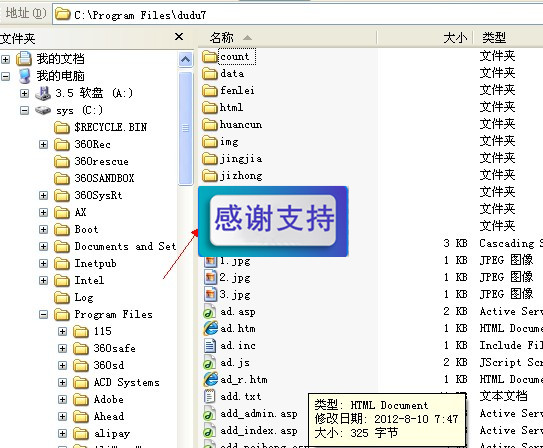Click the 3.5 floppy drive (A:) icon
543x448 pixels.
pyautogui.click(x=43, y=93)
